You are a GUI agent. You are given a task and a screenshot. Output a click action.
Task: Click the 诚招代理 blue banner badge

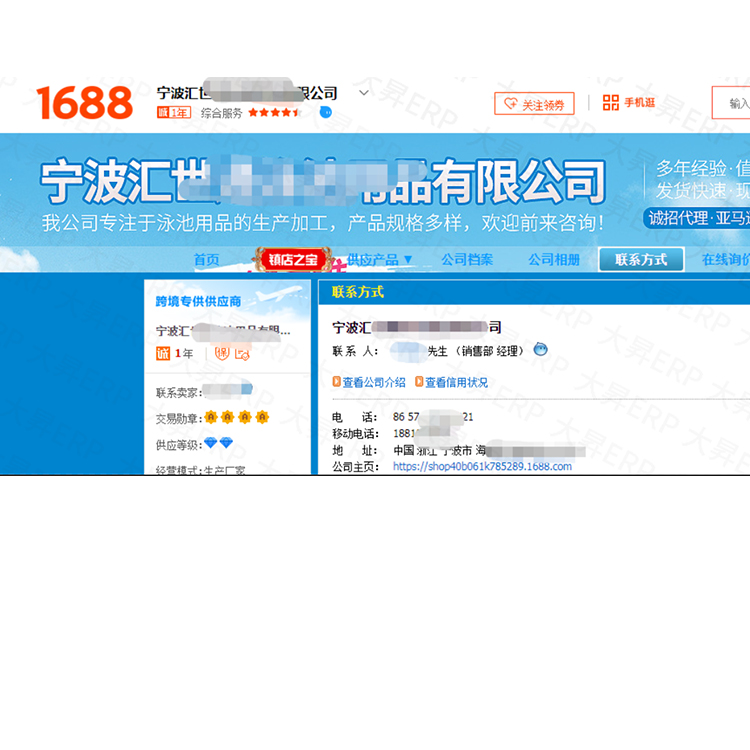click(697, 219)
